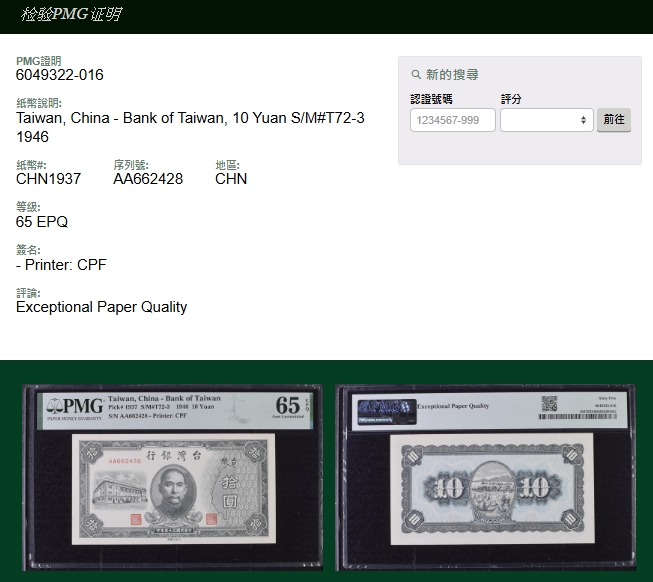Click the 前往 go button

click(613, 120)
